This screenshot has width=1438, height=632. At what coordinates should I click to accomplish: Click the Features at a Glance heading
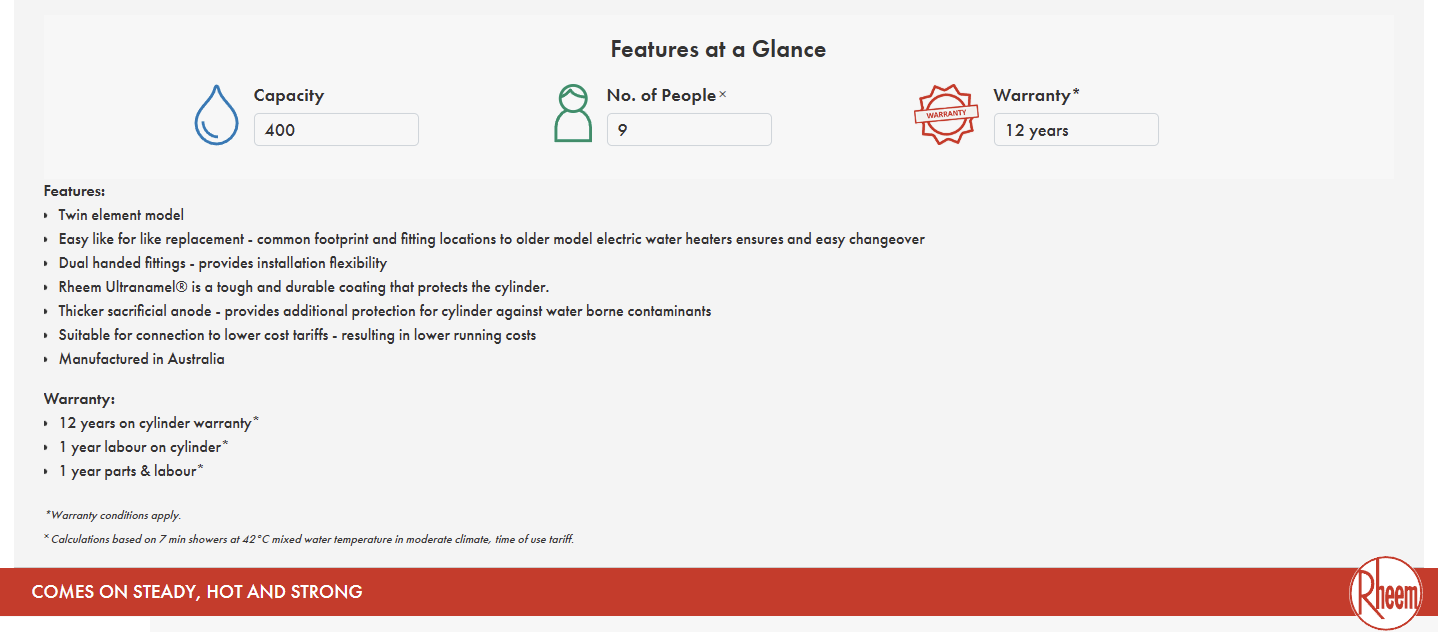718,49
